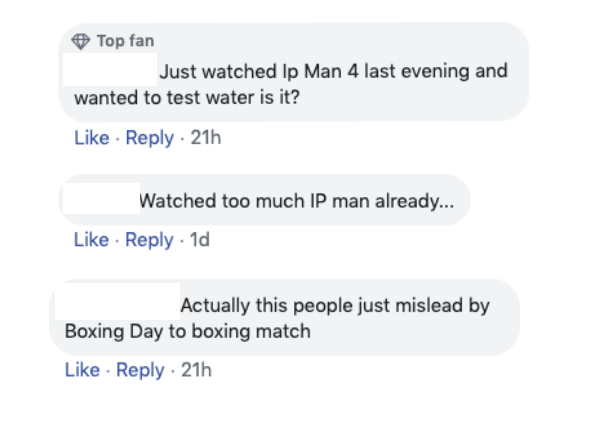The height and width of the screenshot is (428, 600).
Task: Like the Ip Man 4 comment
Action: (x=91, y=138)
